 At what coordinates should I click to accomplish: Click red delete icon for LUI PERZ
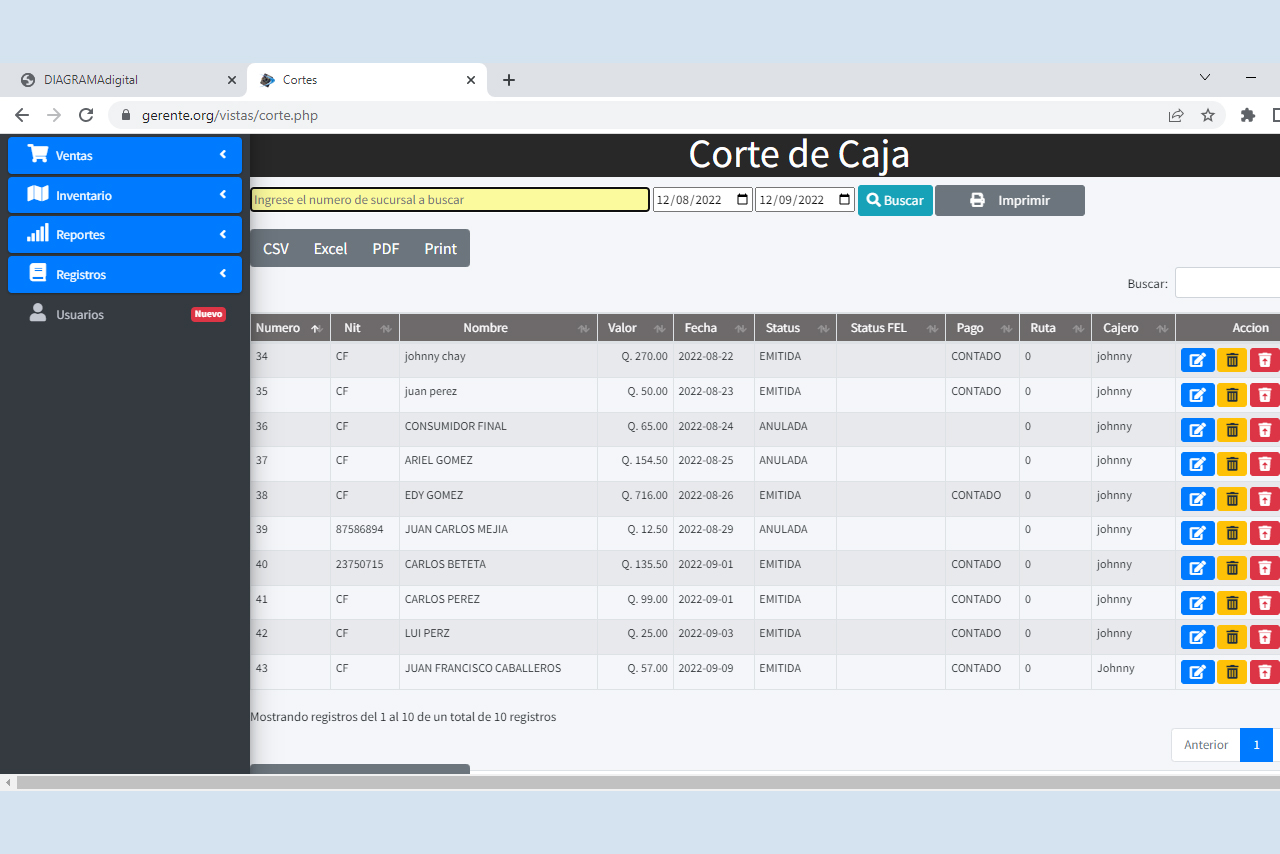[1265, 637]
